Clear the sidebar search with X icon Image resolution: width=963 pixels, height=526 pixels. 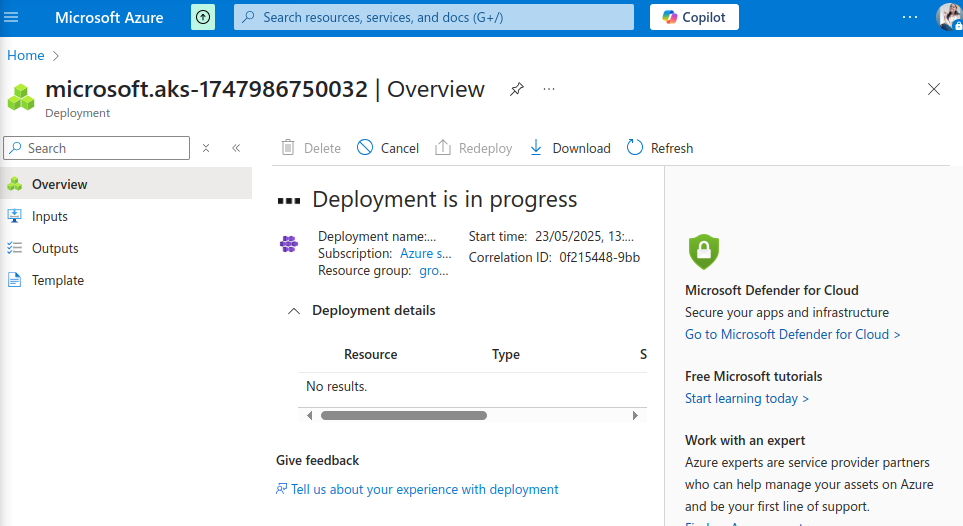point(206,148)
